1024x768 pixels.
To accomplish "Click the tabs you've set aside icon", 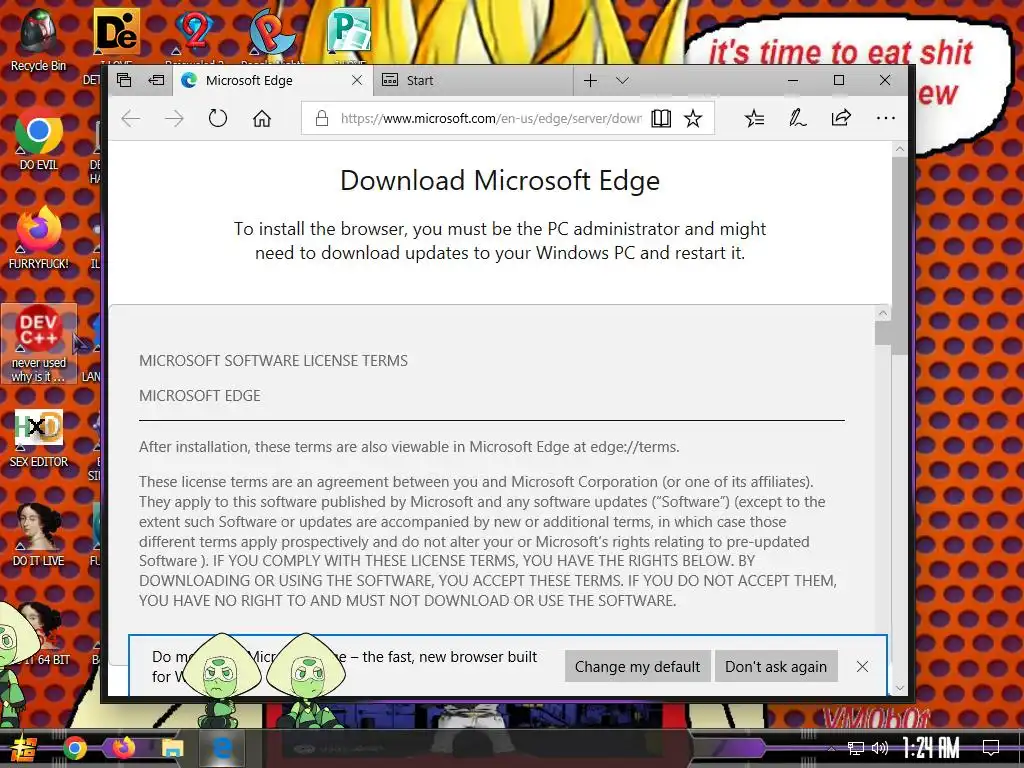I will [124, 80].
